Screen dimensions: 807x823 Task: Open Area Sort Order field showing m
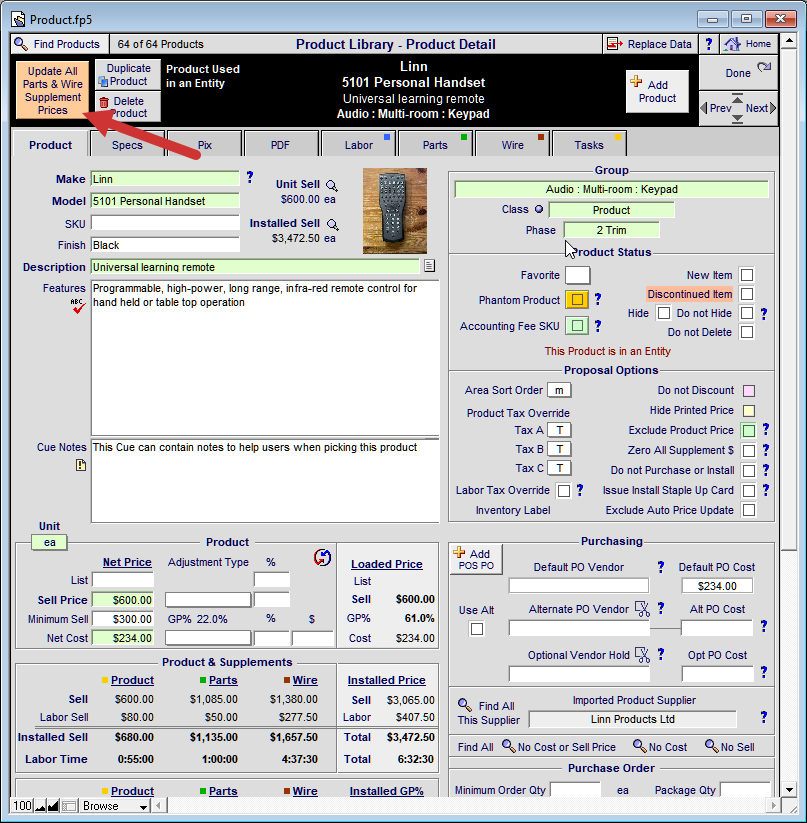coord(559,390)
